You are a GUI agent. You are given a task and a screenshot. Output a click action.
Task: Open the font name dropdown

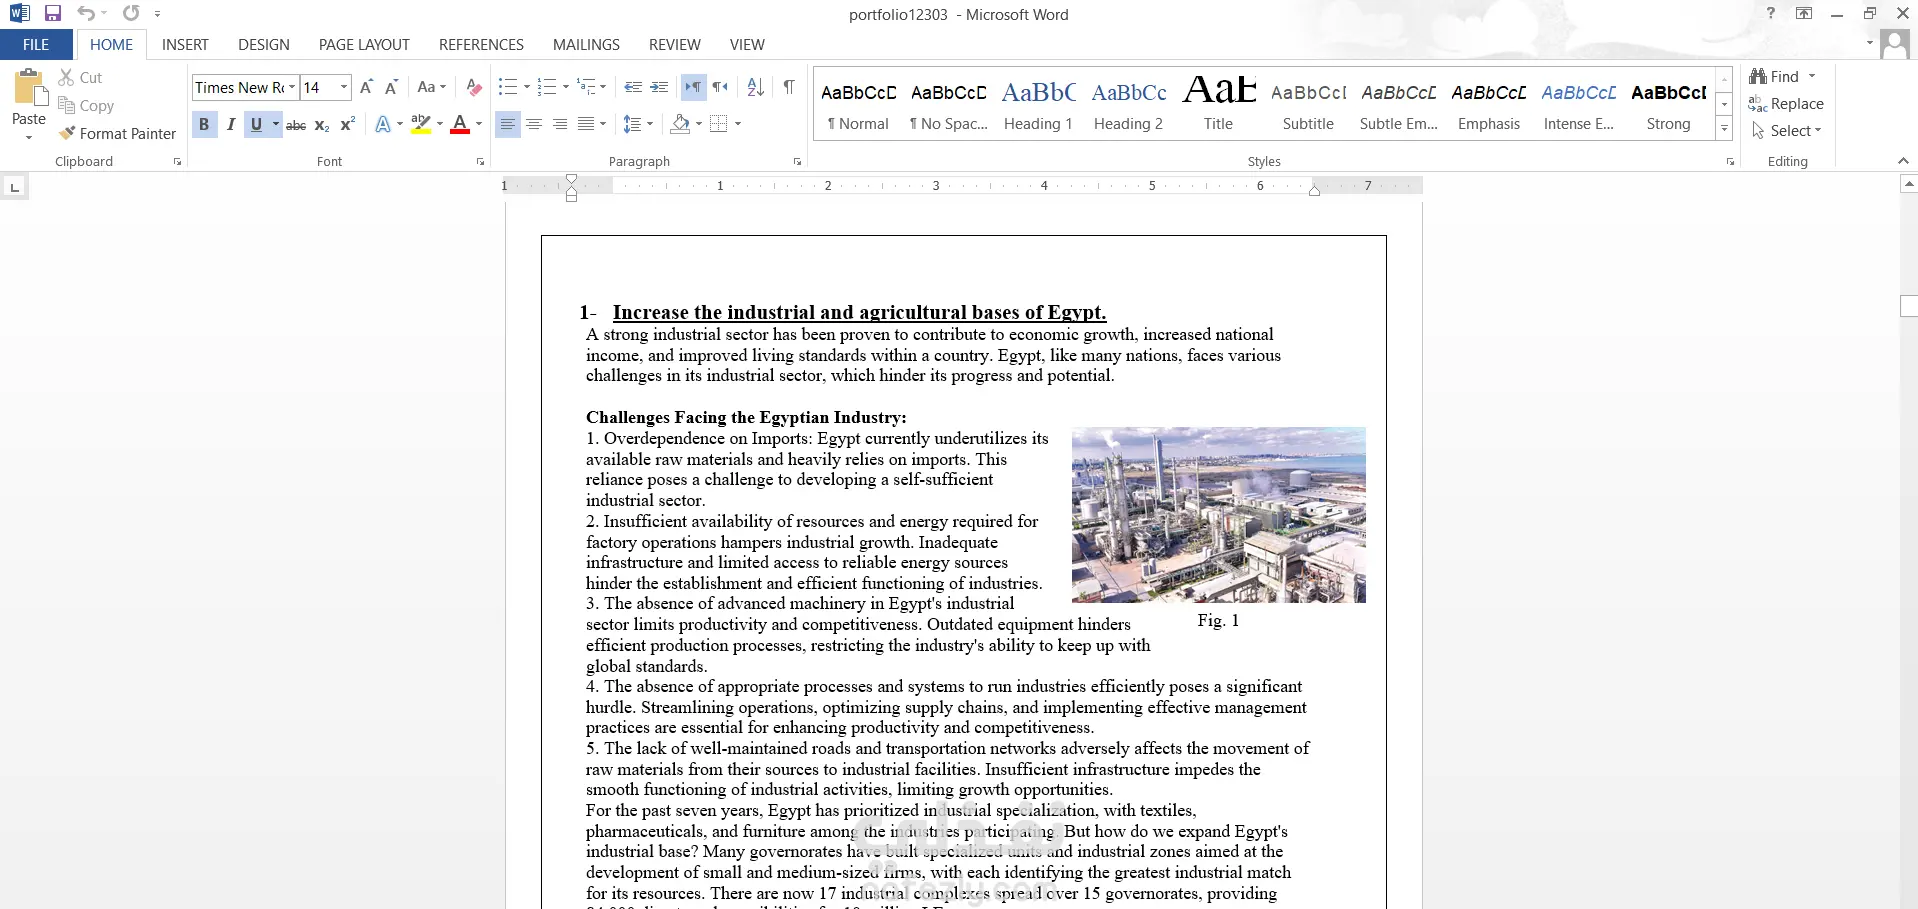click(x=292, y=87)
